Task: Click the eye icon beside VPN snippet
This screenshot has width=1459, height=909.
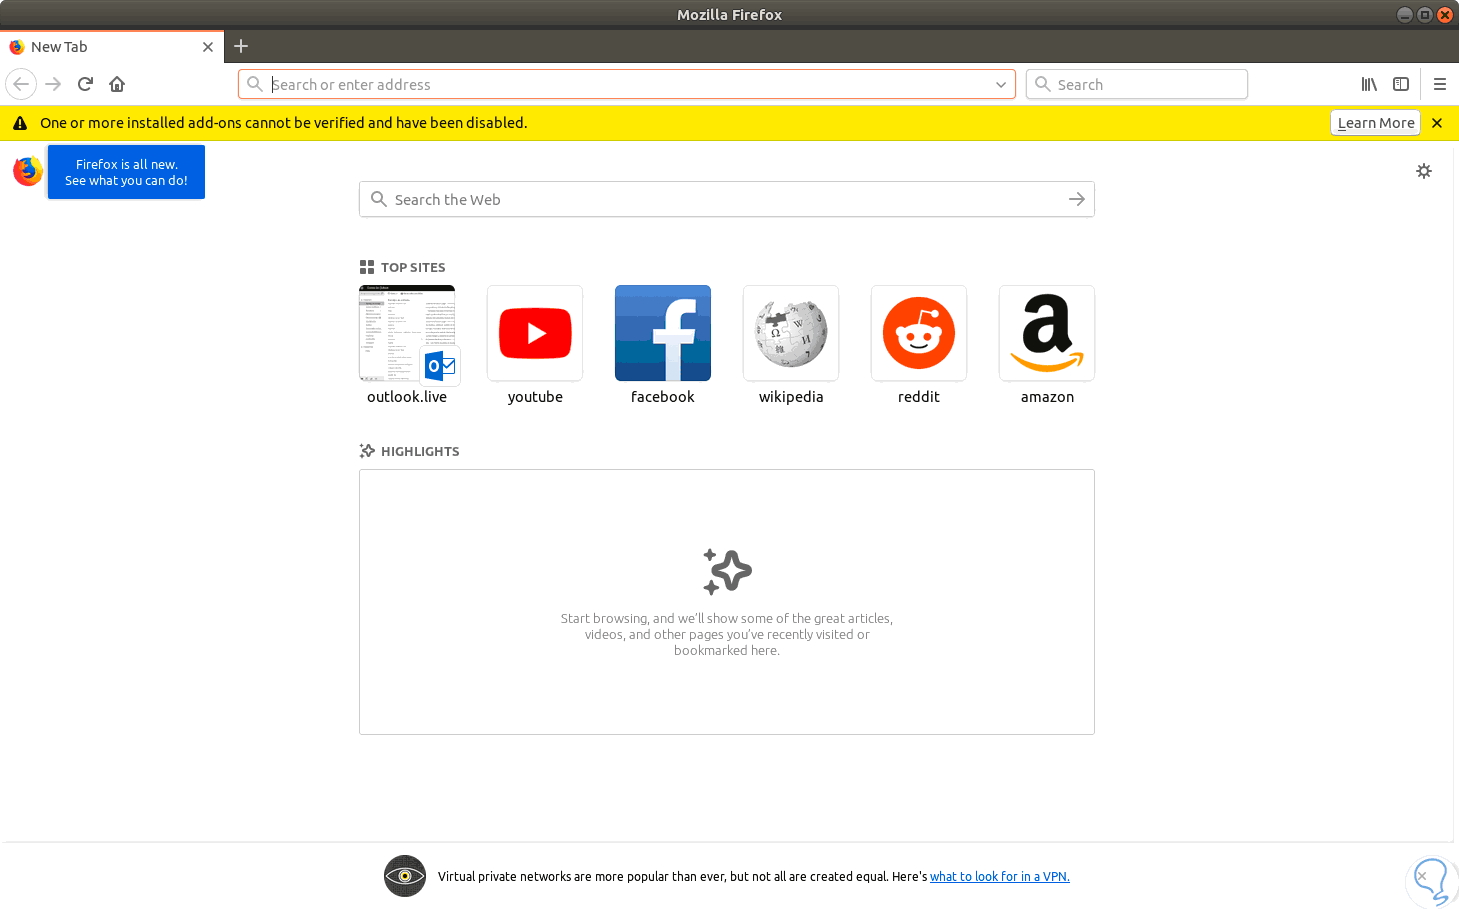Action: (405, 876)
